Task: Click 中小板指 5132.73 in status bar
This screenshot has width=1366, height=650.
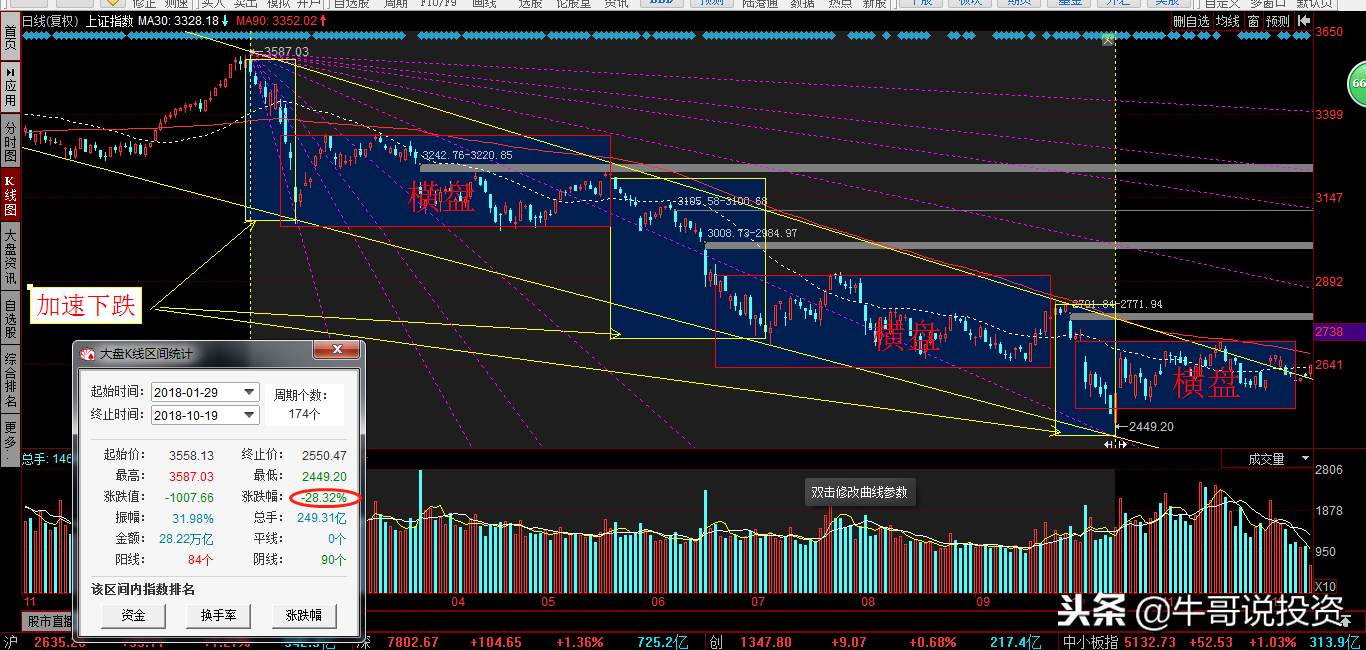Action: (x=1119, y=642)
